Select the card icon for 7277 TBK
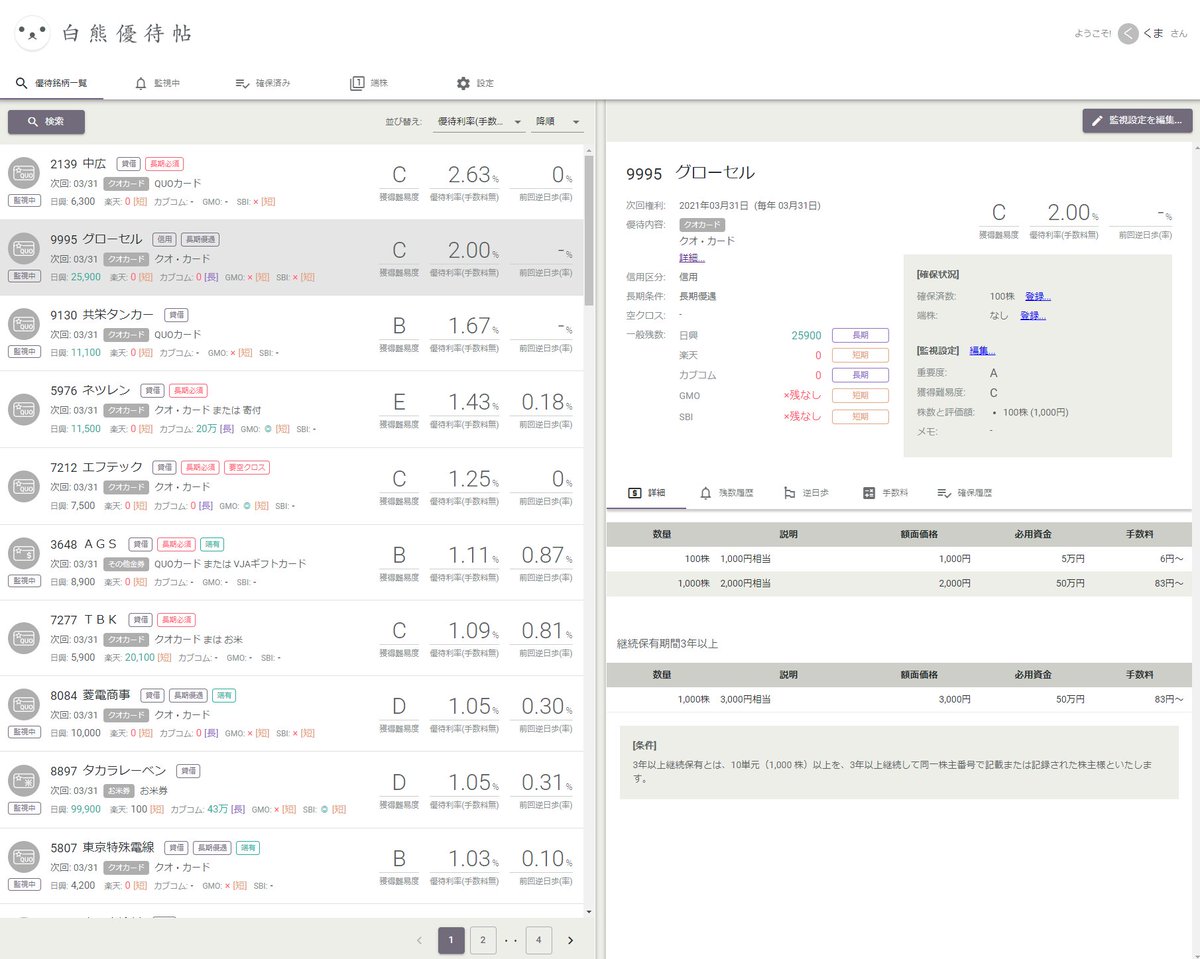The width and height of the screenshot is (1200, 959). [x=23, y=637]
